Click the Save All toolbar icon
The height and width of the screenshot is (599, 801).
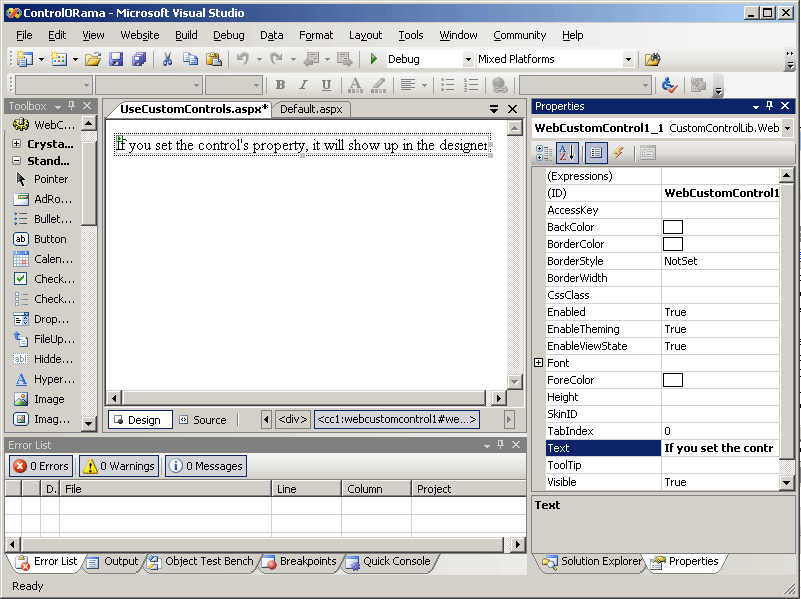tap(138, 60)
